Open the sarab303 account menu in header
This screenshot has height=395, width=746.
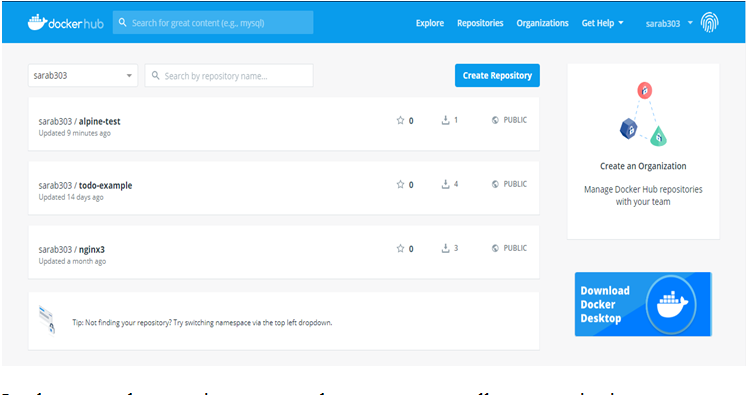tap(669, 23)
